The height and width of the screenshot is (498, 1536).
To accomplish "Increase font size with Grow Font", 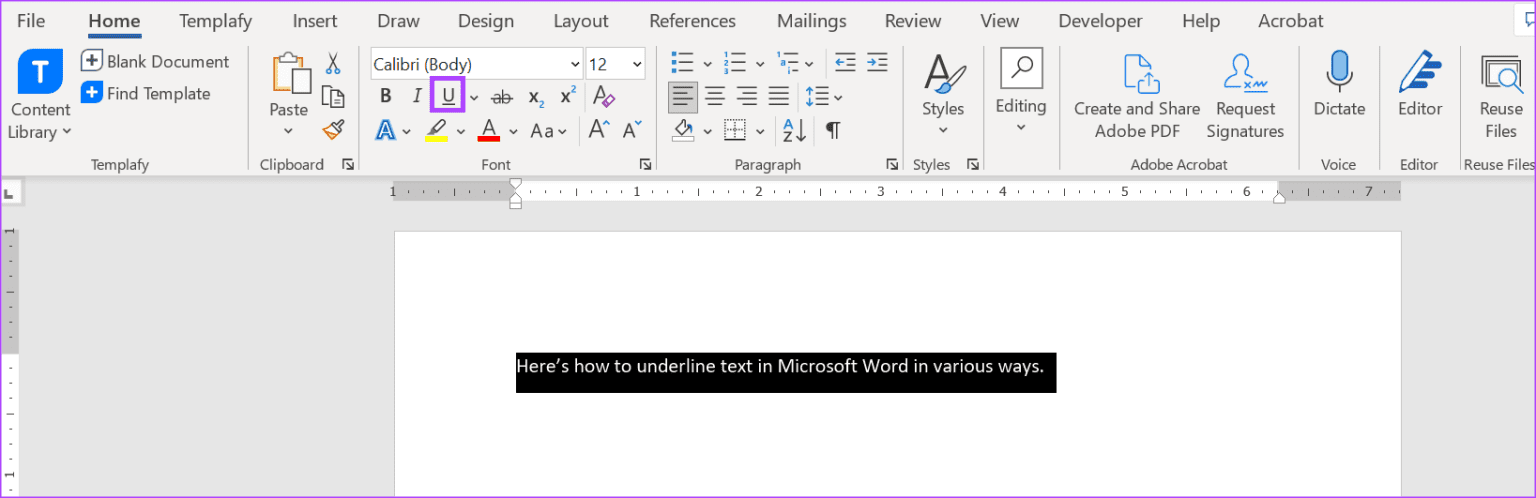I will (x=599, y=130).
